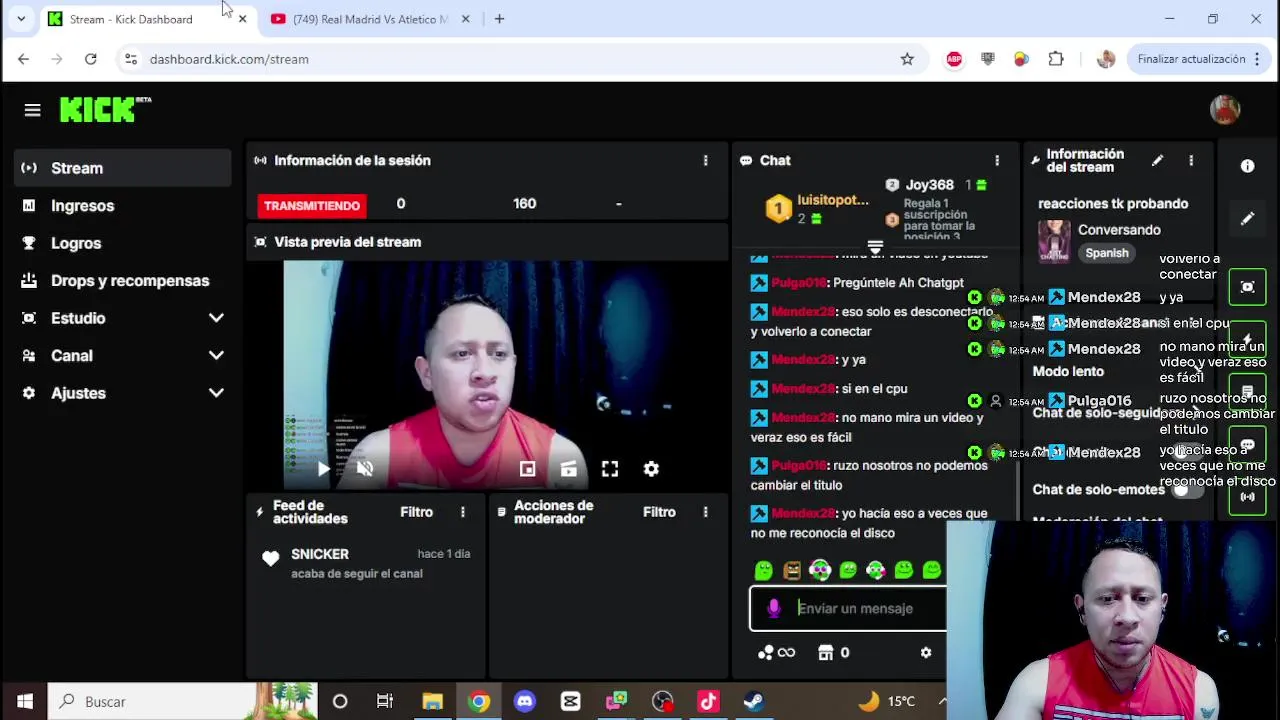
Task: Click the Spanish language tag
Action: click(1107, 253)
